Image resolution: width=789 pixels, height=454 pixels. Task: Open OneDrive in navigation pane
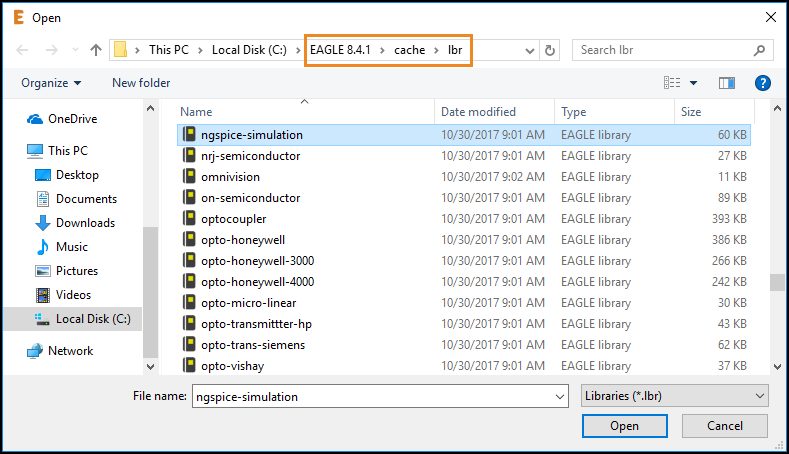tap(62, 119)
